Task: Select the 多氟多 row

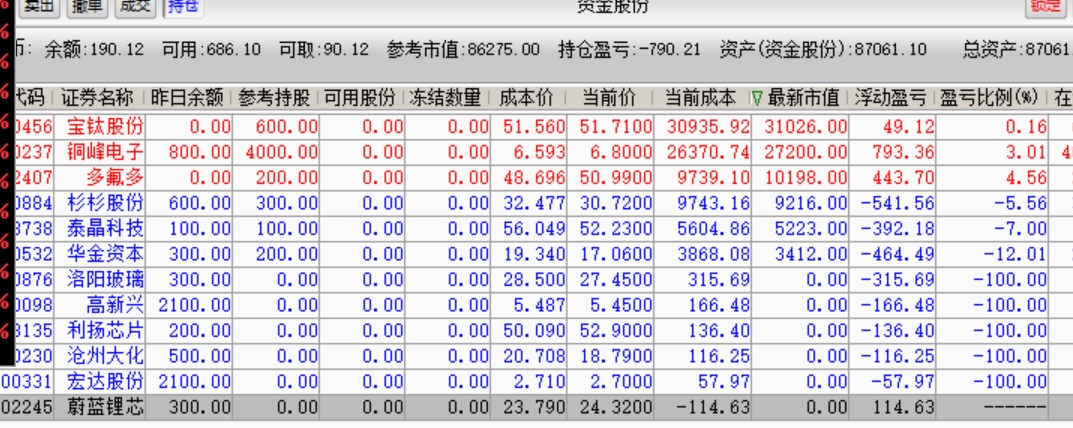Action: coord(536,178)
